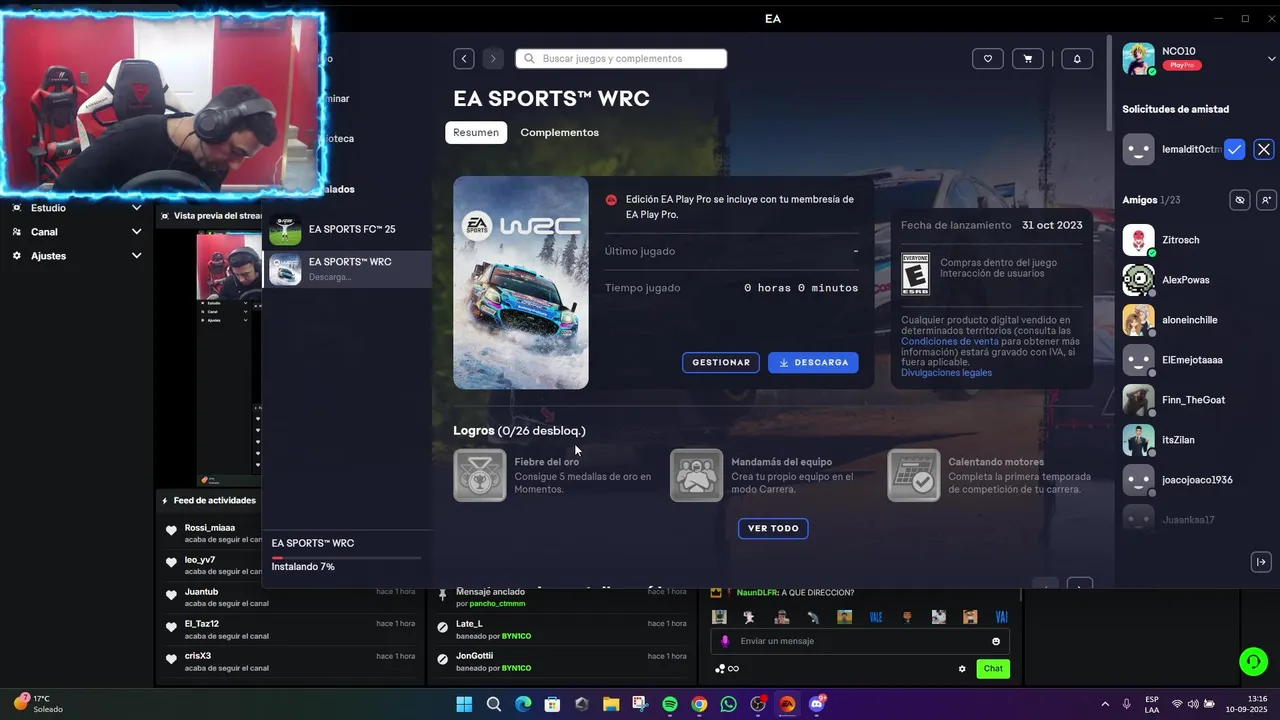Decline the lemalditOctm friend request
Viewport: 1280px width, 720px height.
tap(1264, 149)
